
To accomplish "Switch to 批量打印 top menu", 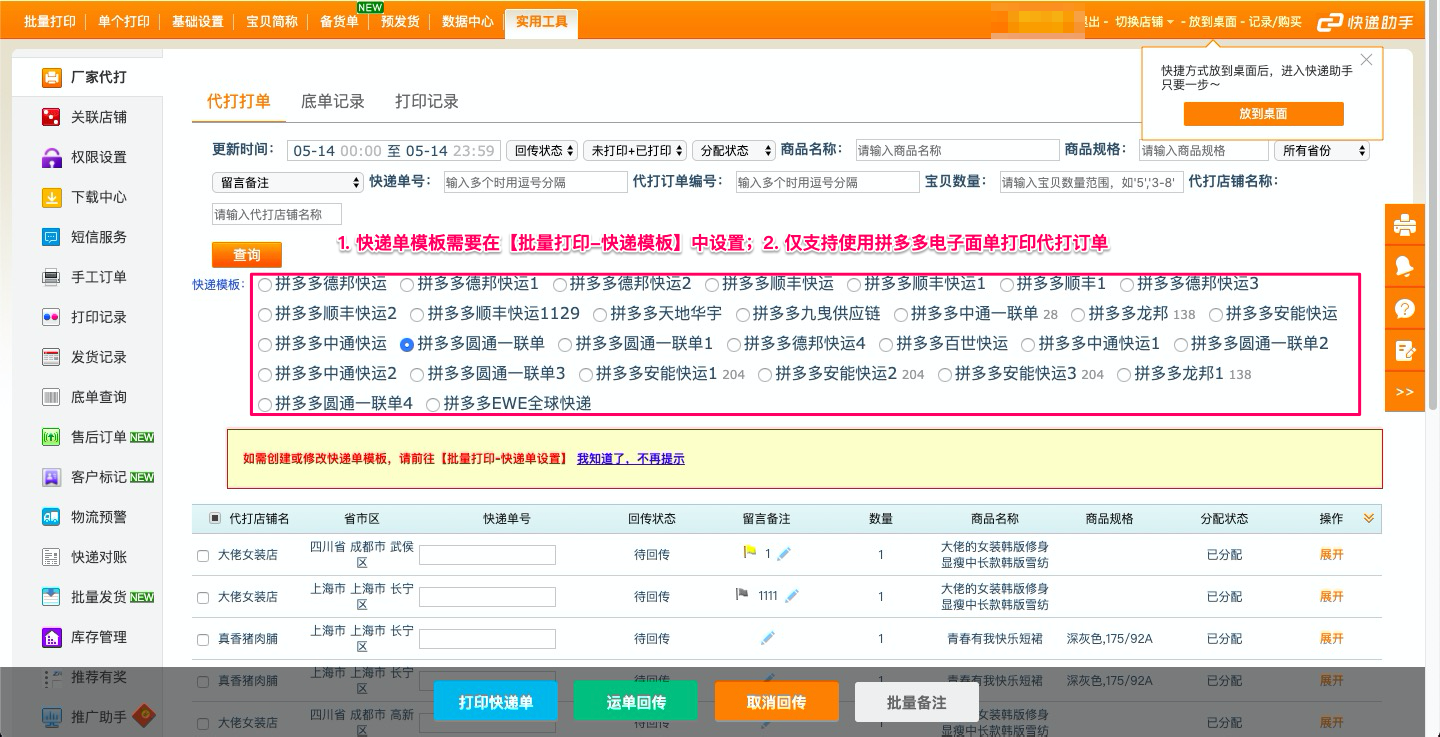I will 49,21.
